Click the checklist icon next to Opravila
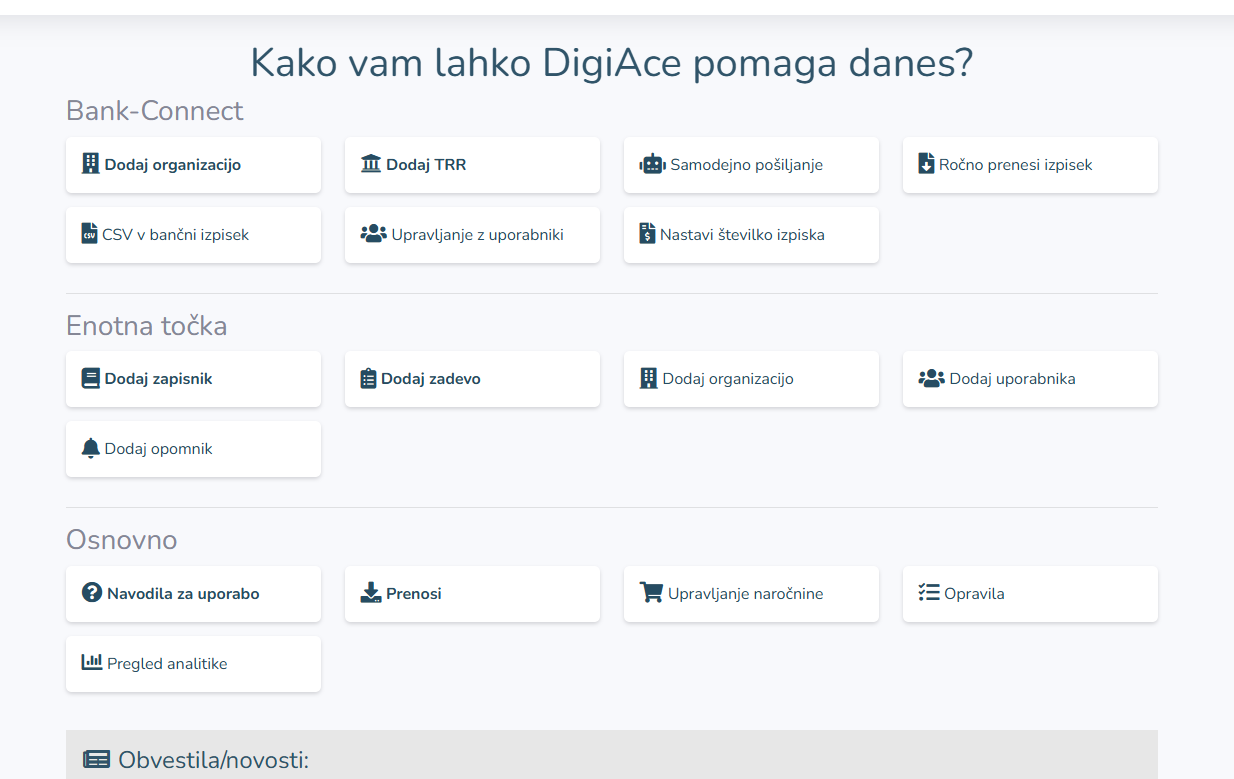 coord(929,593)
